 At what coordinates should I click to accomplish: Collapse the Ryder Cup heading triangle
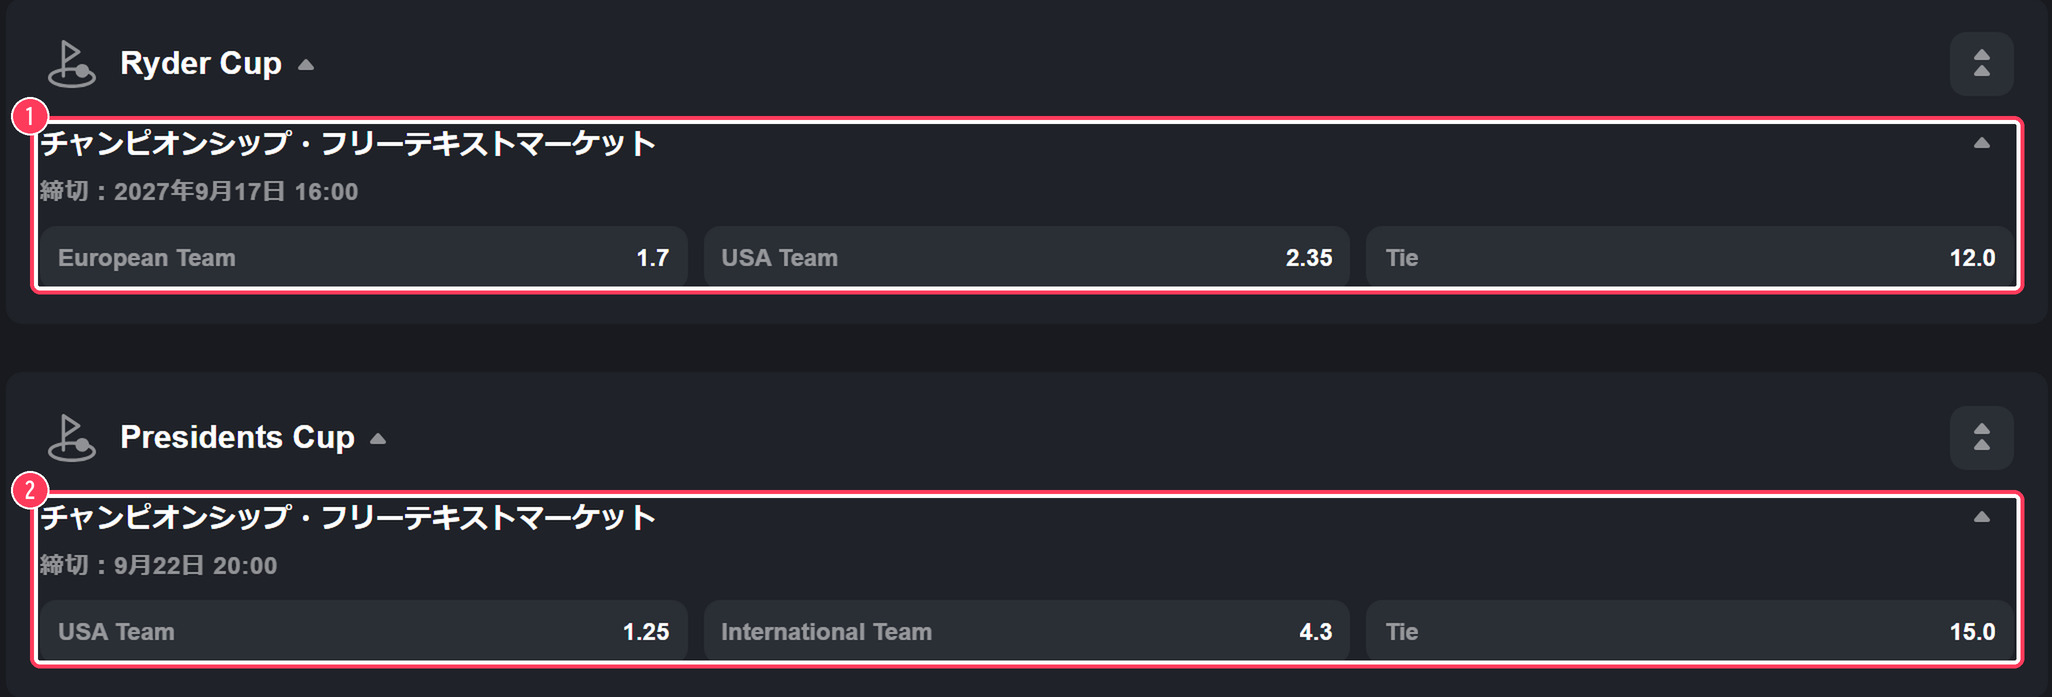306,65
